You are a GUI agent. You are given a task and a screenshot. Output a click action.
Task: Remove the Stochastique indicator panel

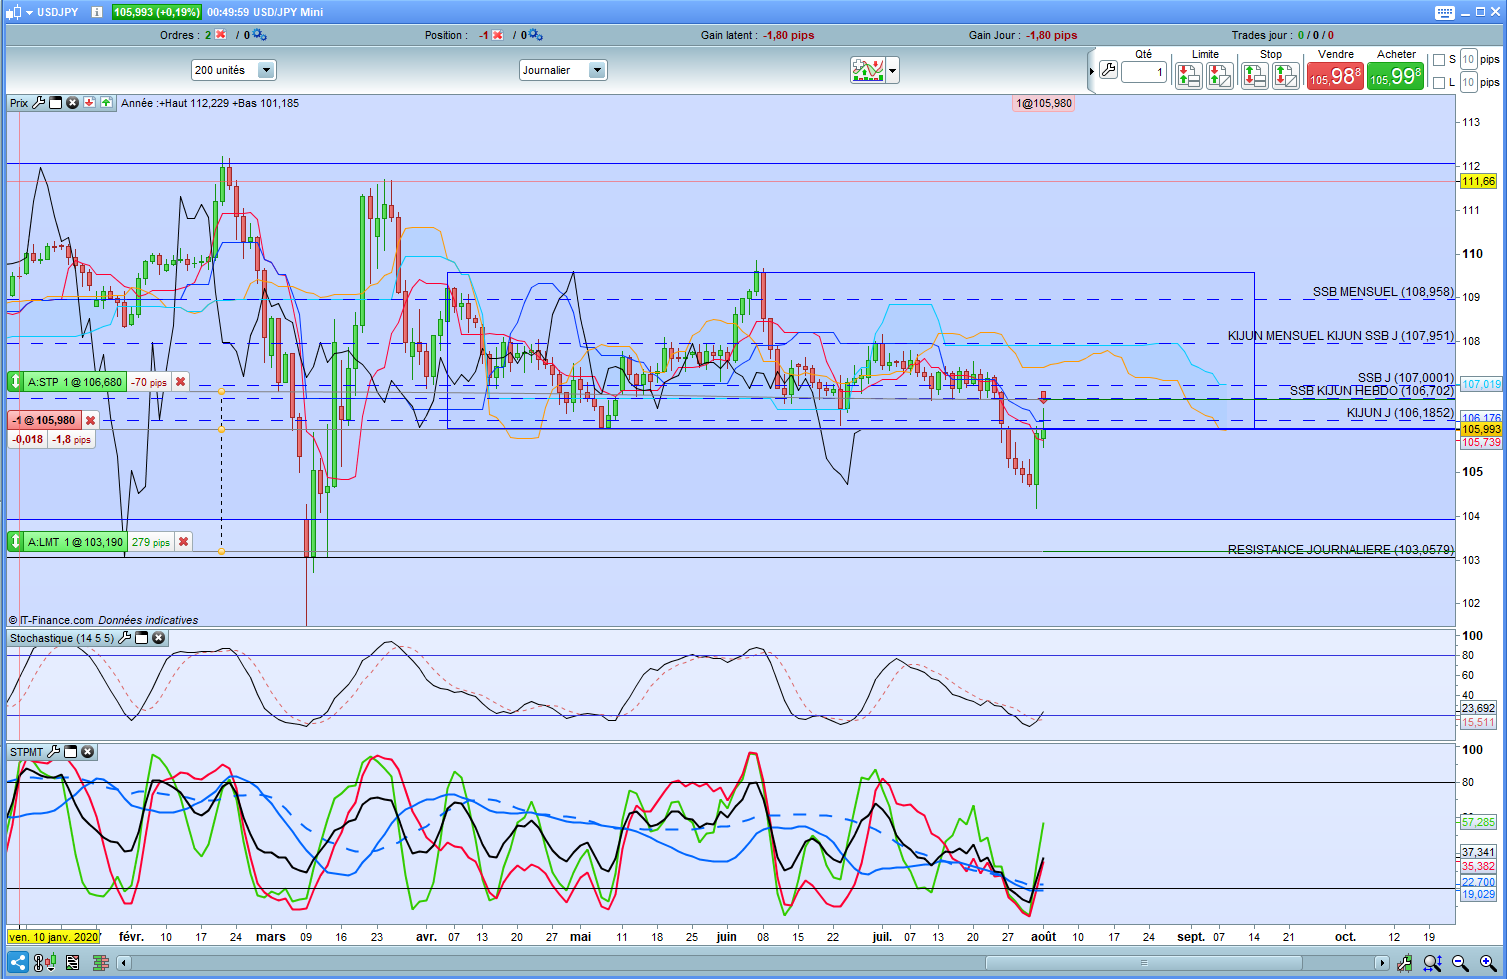point(158,638)
